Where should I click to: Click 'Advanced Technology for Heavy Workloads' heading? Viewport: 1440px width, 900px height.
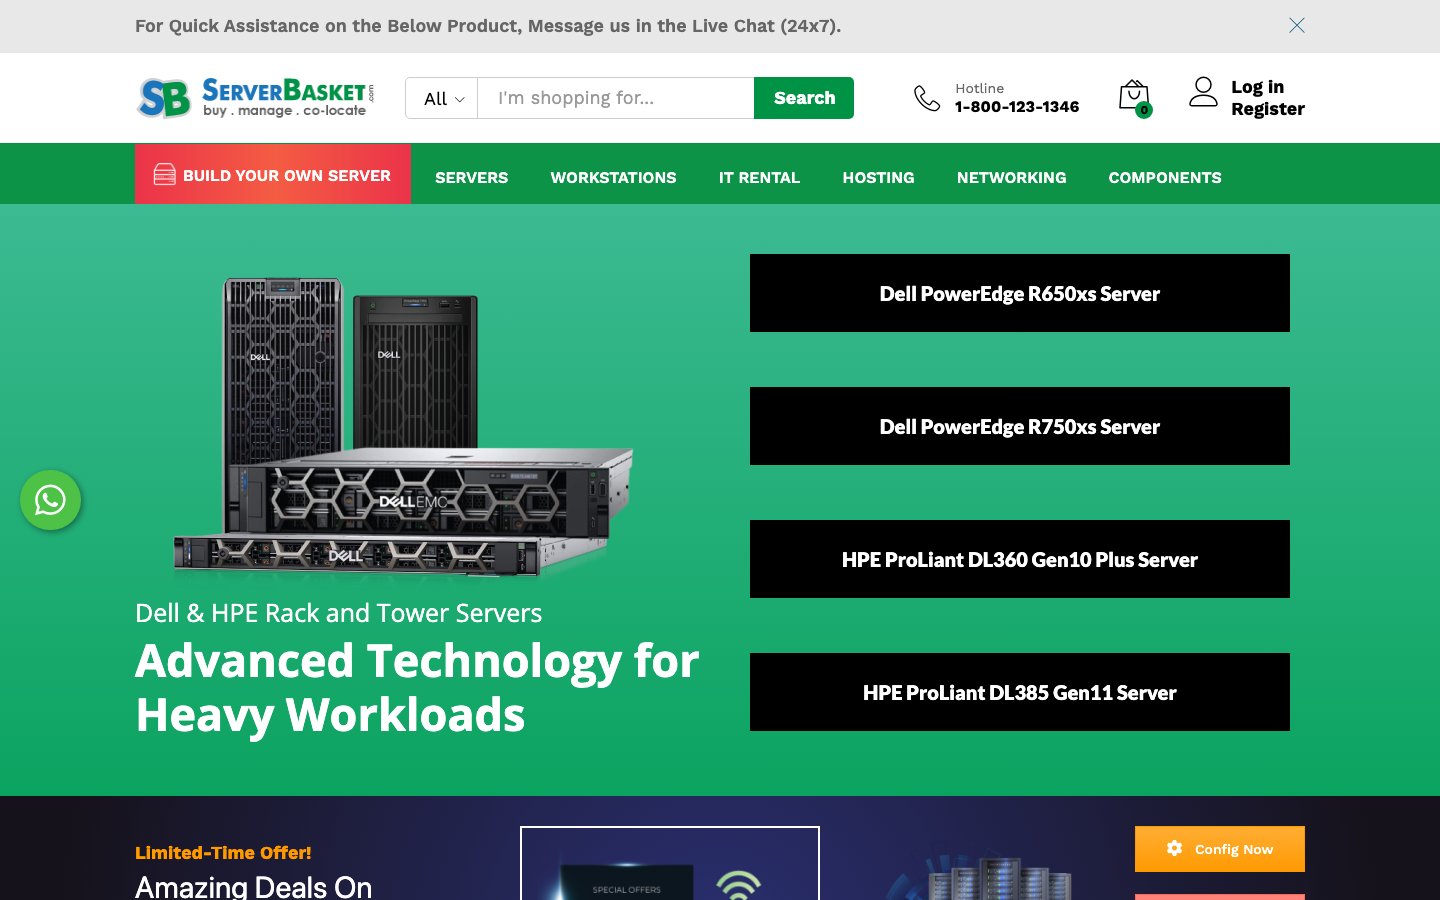(417, 688)
